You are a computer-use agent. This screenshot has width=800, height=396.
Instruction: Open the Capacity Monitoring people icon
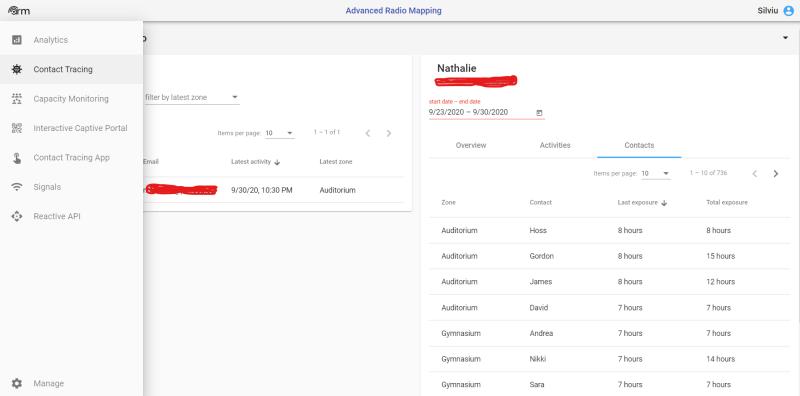coord(17,99)
